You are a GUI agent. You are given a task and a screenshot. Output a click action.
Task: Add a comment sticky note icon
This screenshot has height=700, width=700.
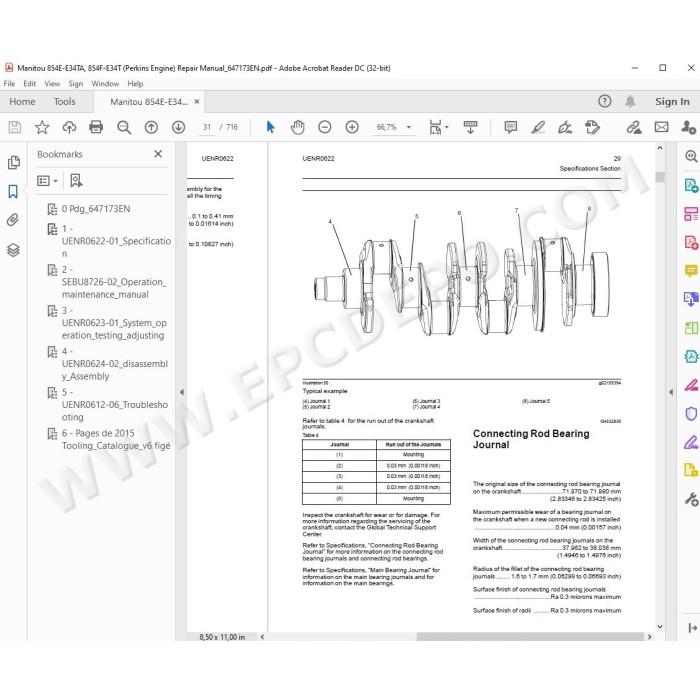click(511, 127)
